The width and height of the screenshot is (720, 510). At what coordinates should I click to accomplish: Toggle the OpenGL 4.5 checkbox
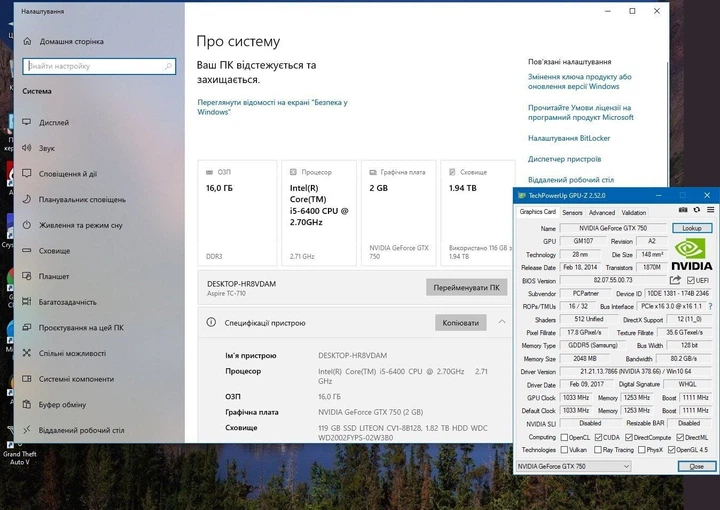(x=671, y=450)
